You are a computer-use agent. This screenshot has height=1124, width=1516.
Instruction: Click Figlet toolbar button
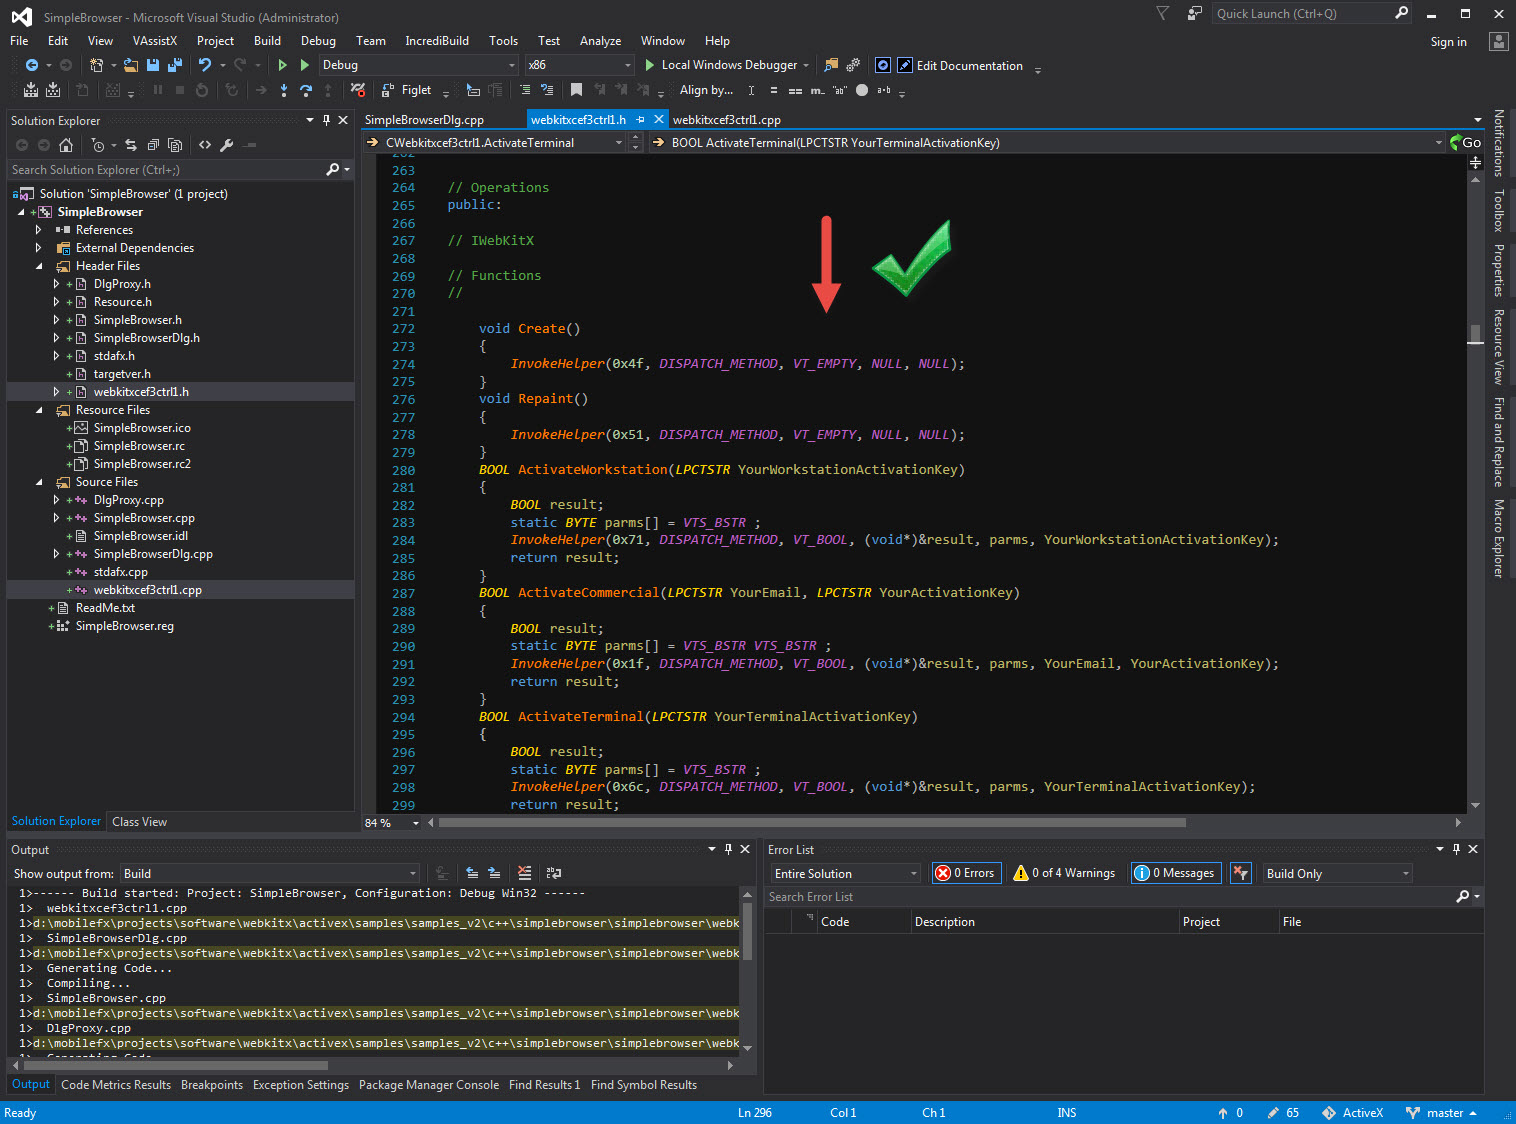[x=408, y=90]
